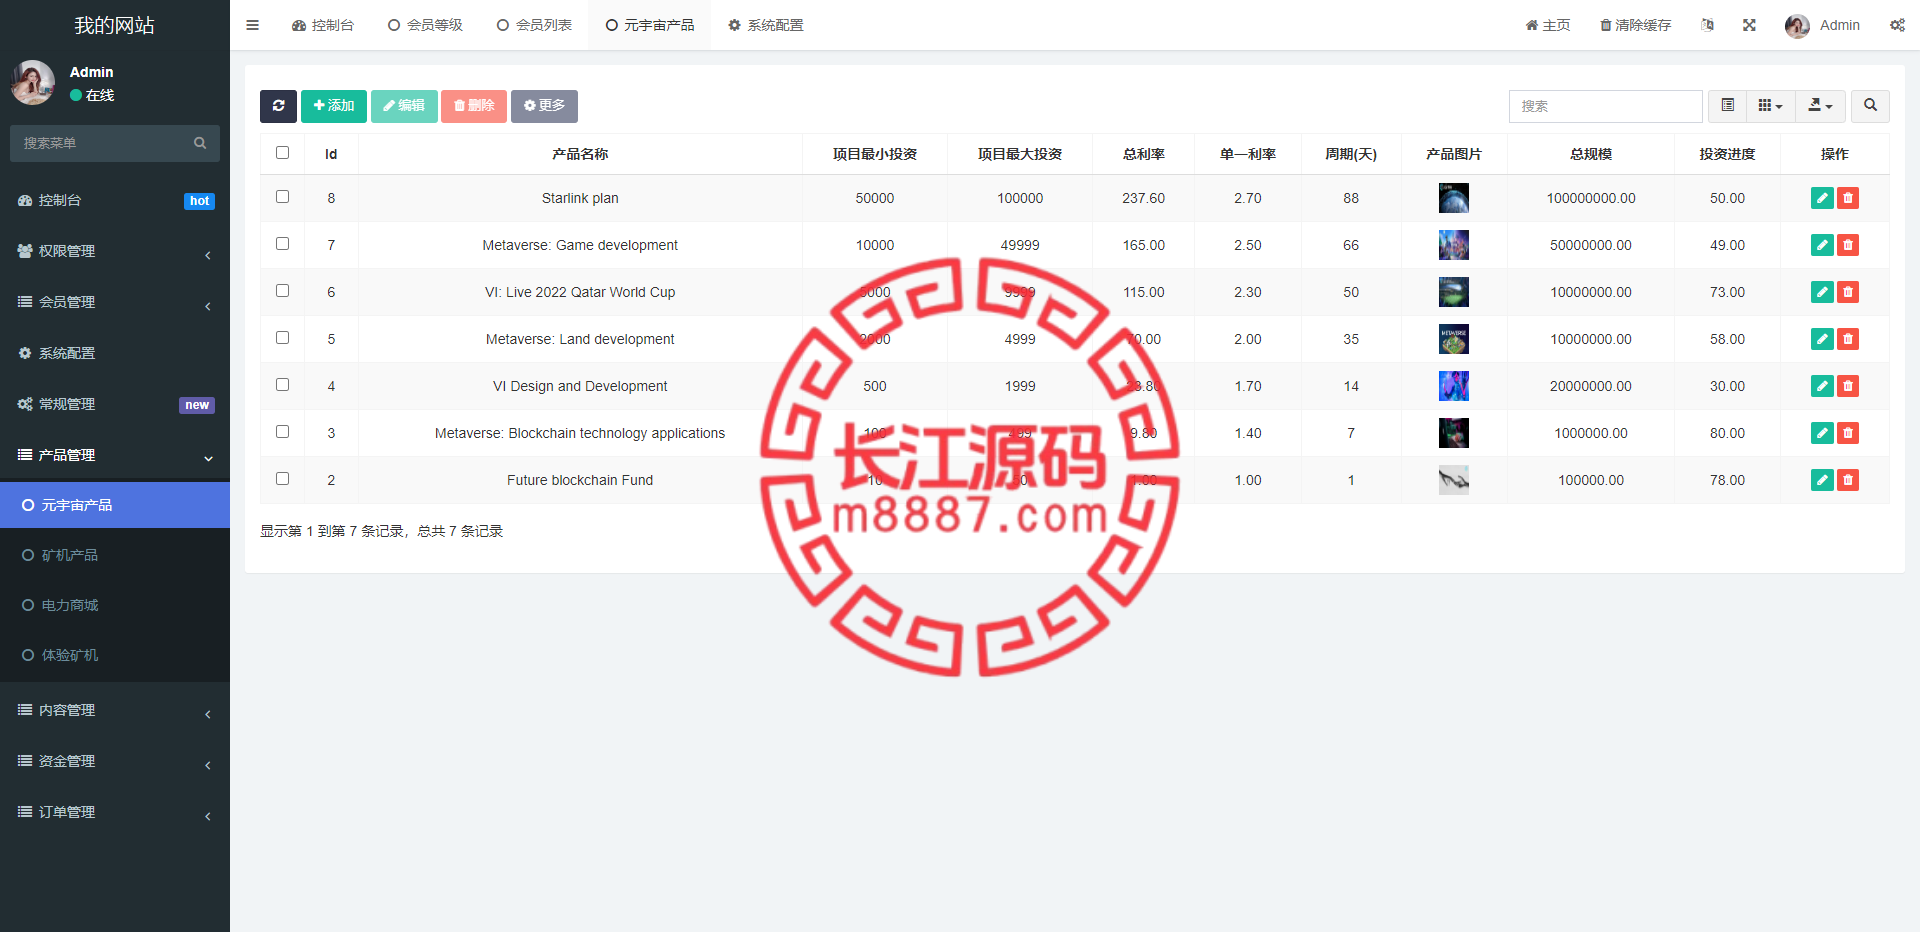This screenshot has width=1920, height=932.
Task: Open the Future blockchain Fund product image
Action: 1454,480
